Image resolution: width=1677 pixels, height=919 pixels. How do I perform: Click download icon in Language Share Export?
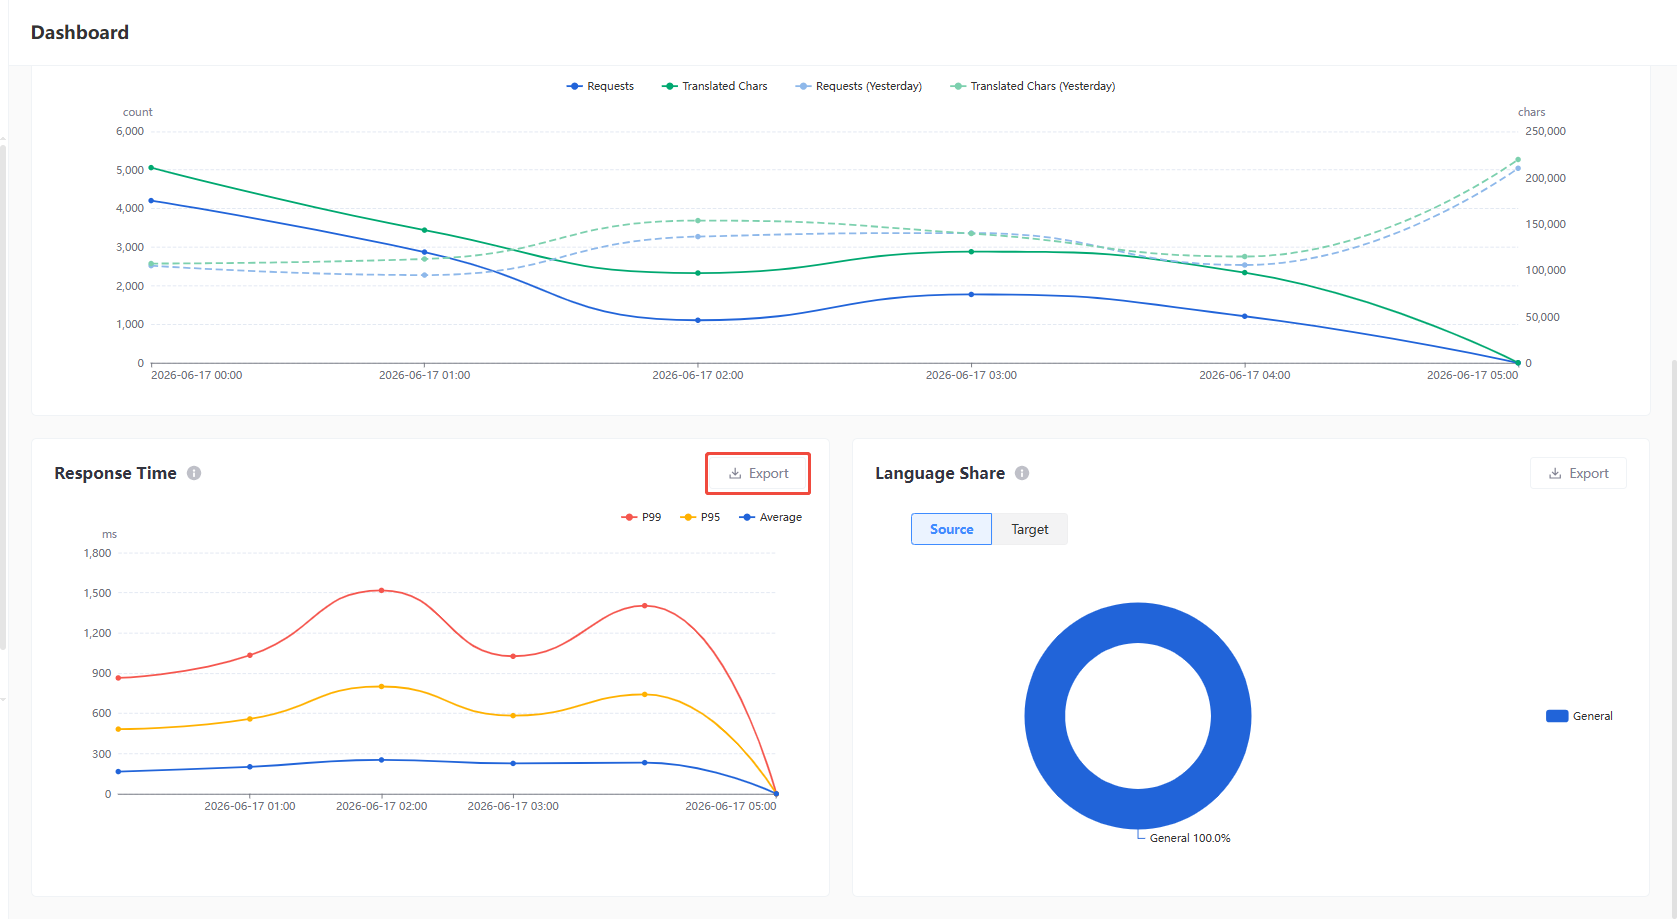(x=1555, y=474)
